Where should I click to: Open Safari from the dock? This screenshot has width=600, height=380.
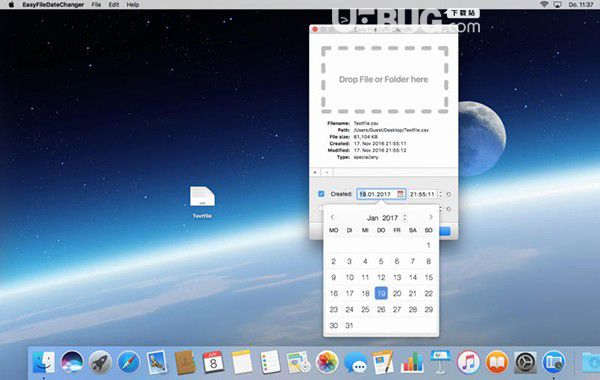coord(129,362)
